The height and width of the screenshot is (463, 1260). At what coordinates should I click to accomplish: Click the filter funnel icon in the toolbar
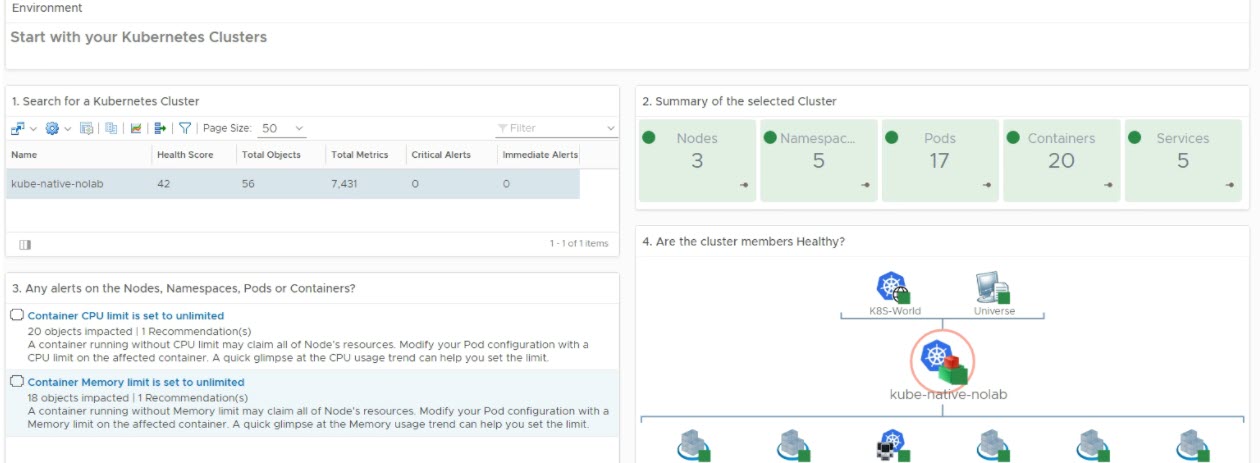point(185,128)
